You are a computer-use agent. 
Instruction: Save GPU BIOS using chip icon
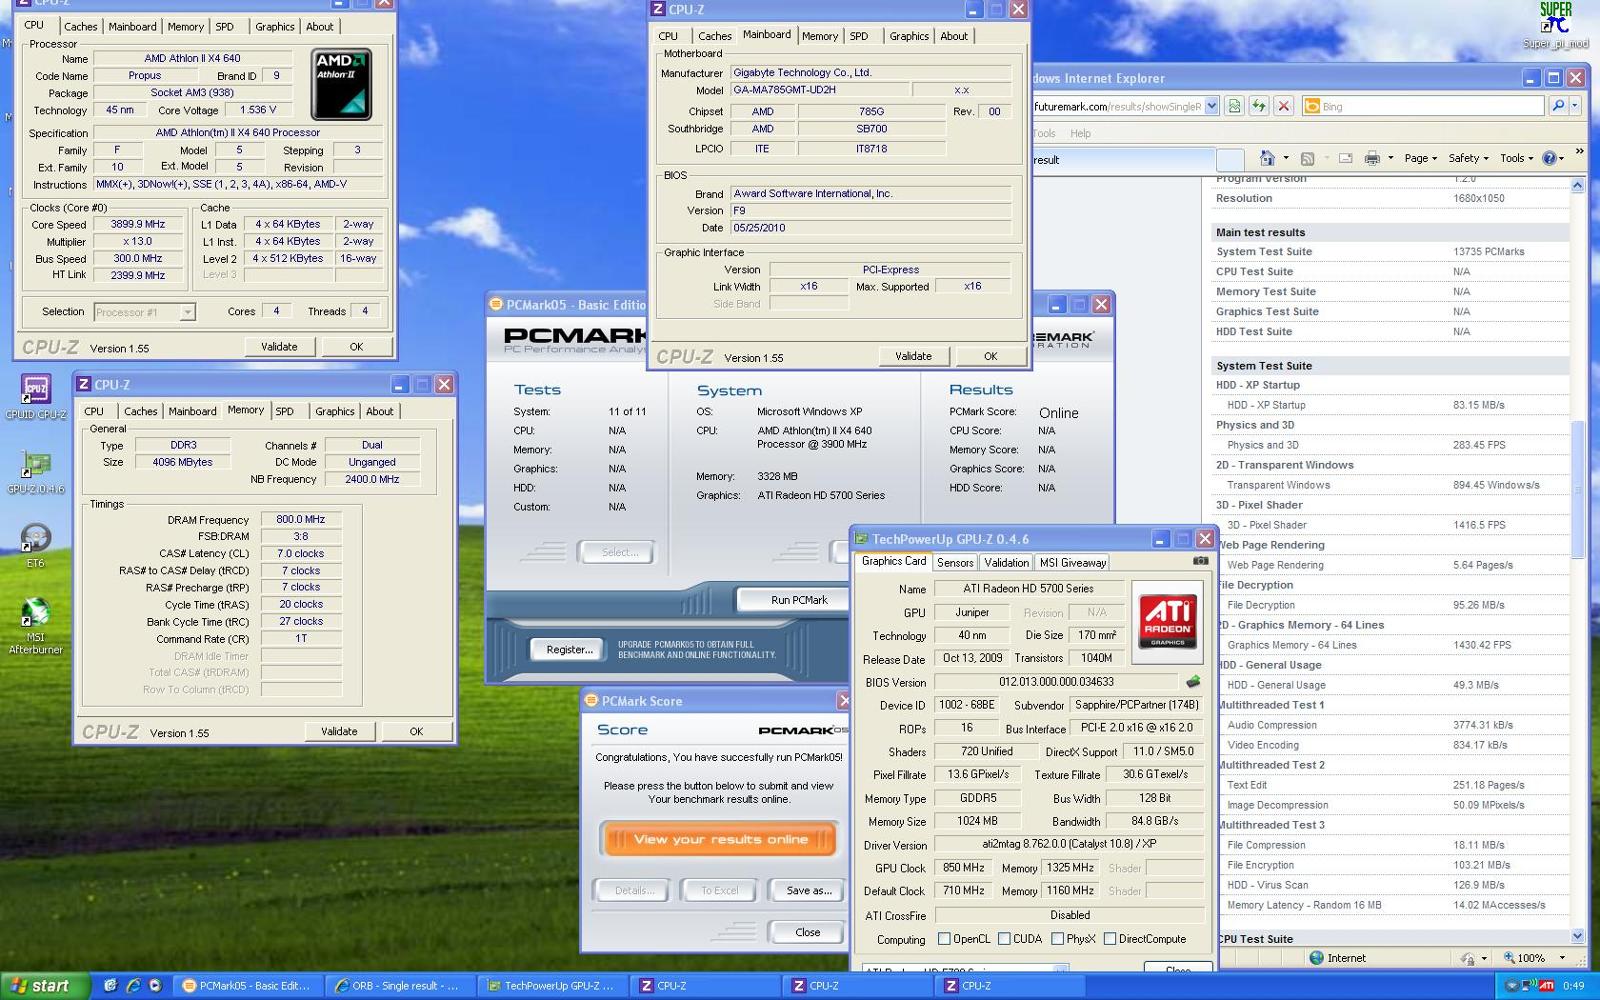[1193, 681]
